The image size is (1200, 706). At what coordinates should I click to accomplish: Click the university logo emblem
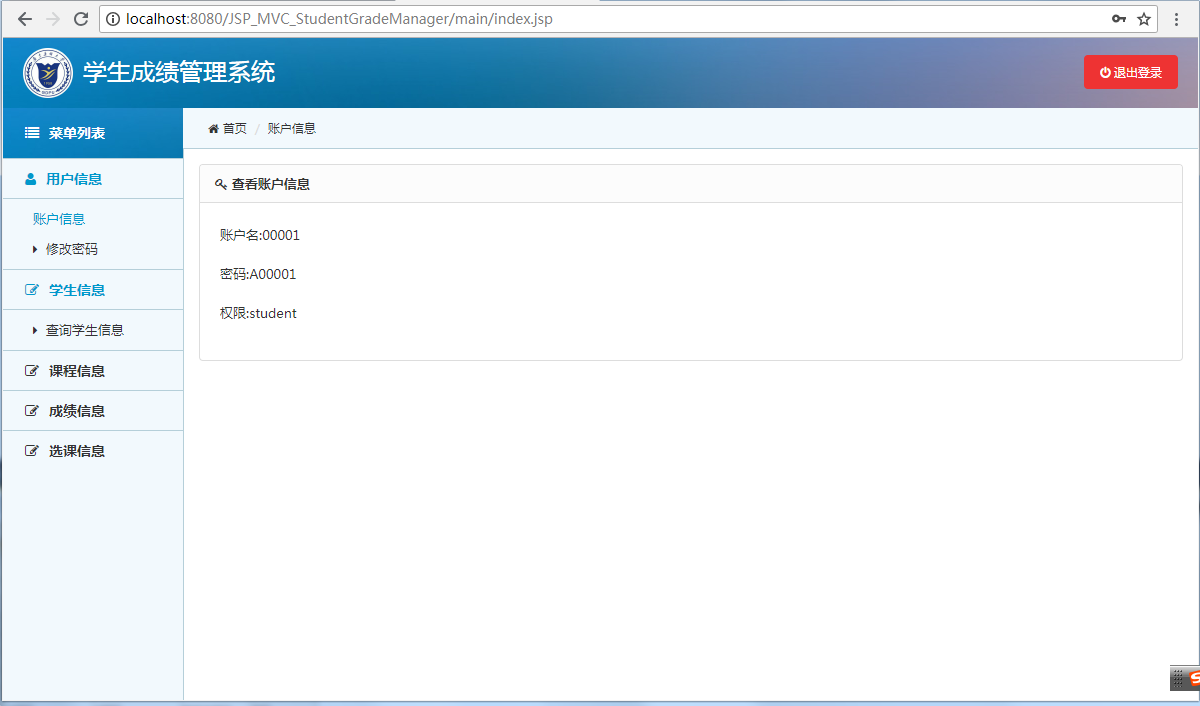pos(48,73)
